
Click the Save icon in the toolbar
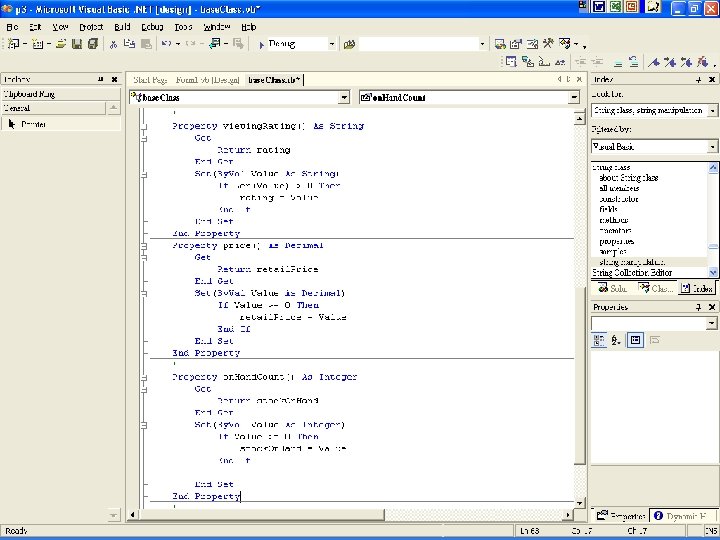(78, 44)
